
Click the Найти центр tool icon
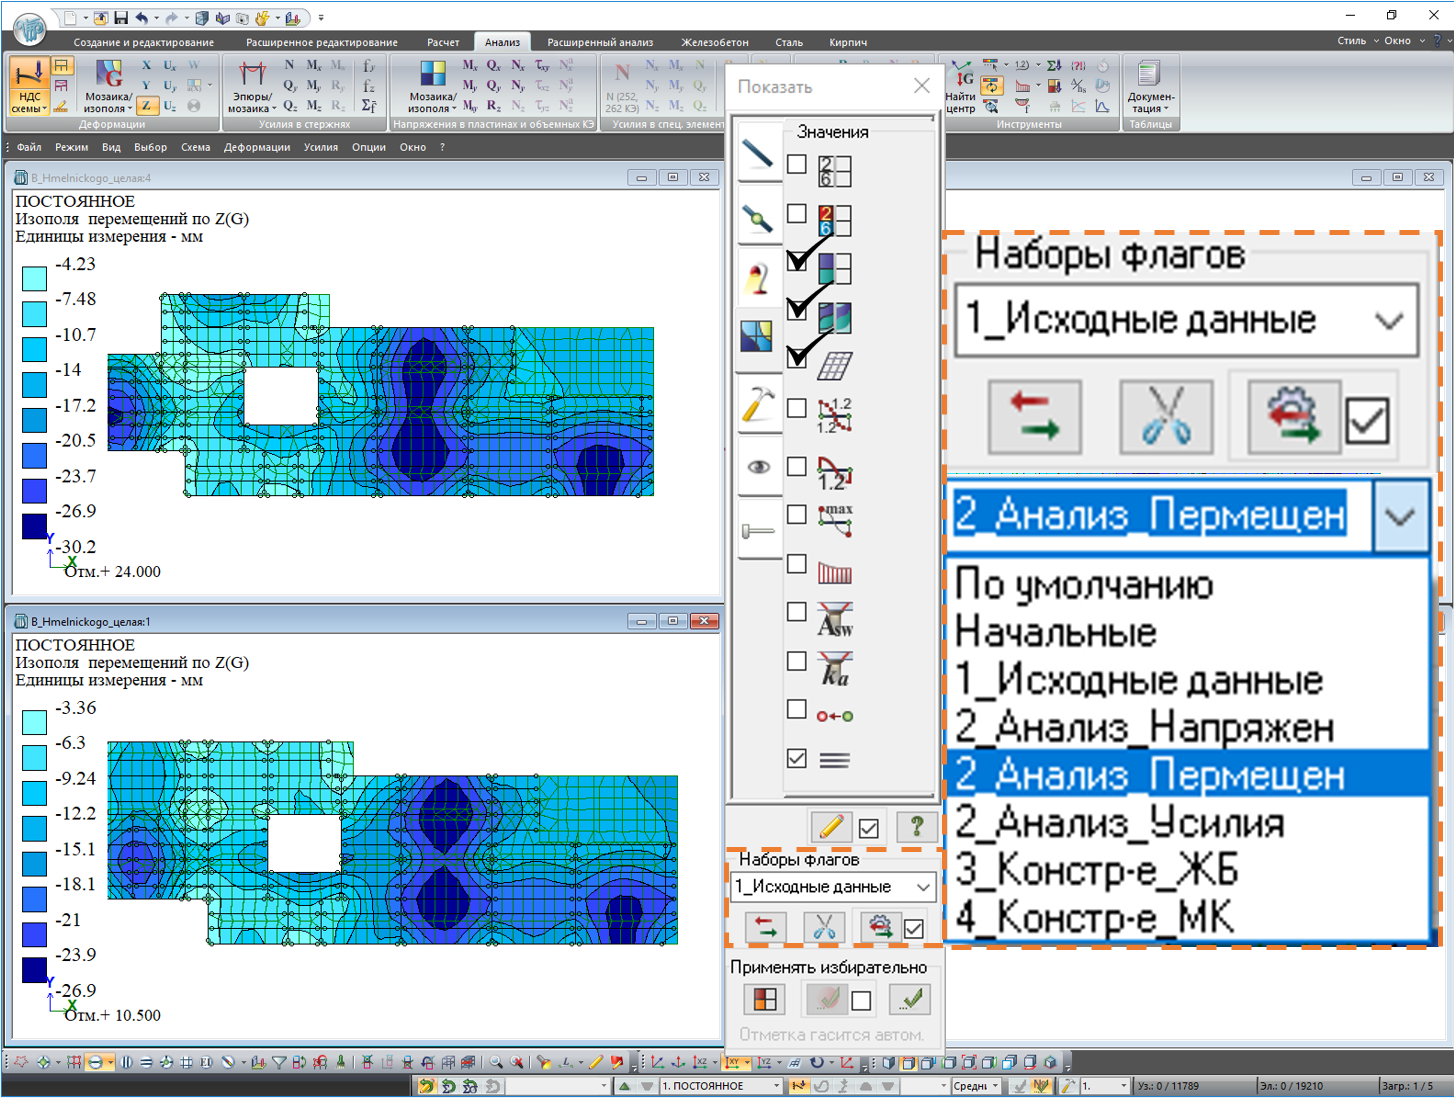[x=961, y=87]
